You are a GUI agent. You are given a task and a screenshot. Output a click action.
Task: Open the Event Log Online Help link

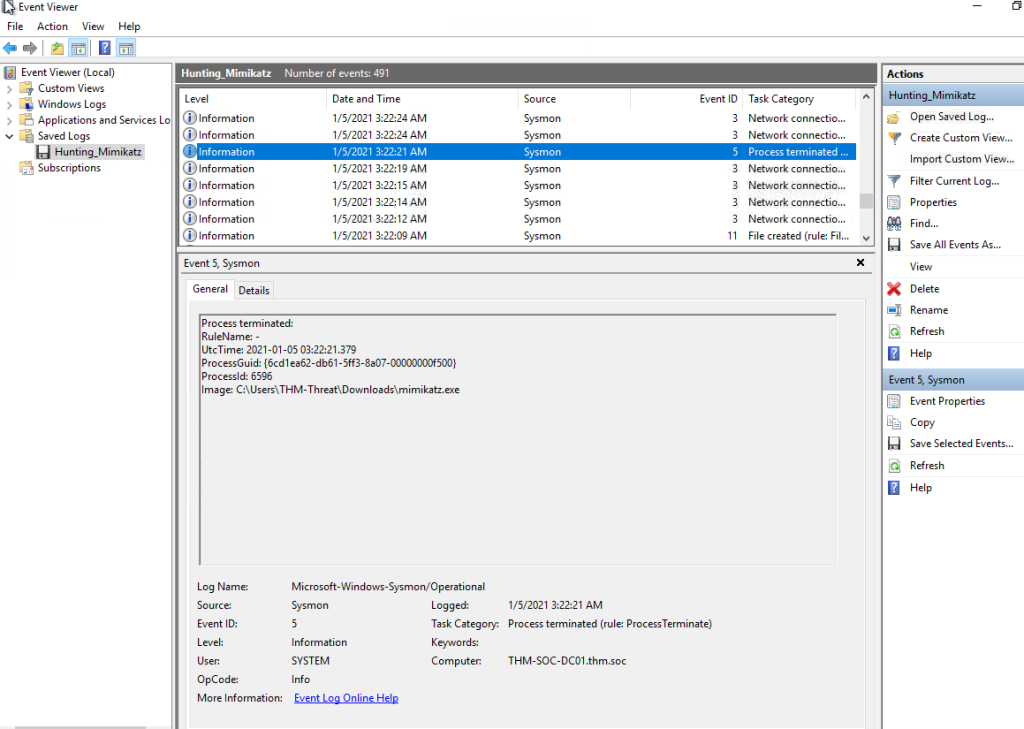pyautogui.click(x=346, y=698)
